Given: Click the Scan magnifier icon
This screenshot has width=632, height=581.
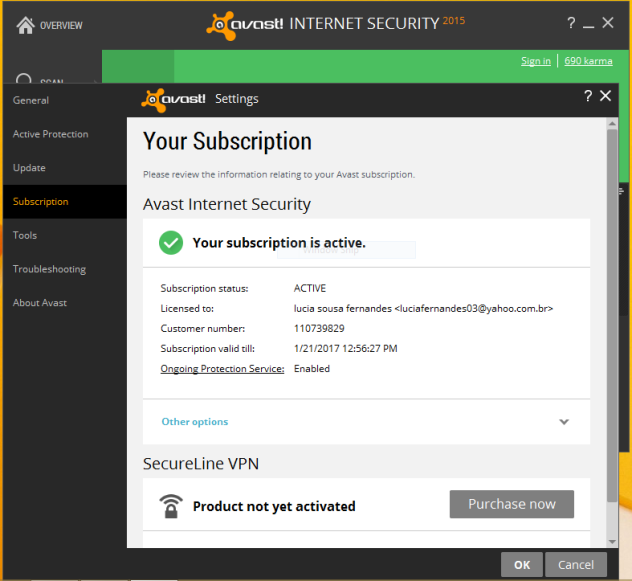Looking at the screenshot, I should tap(25, 81).
